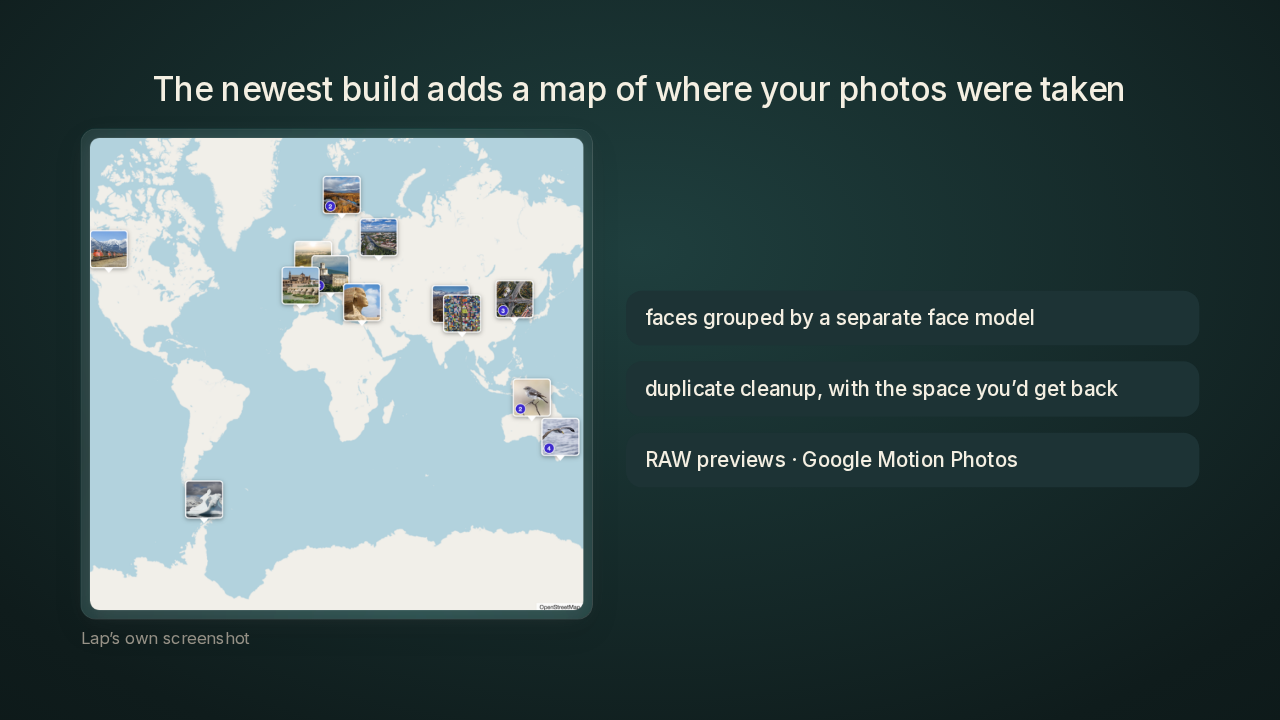The width and height of the screenshot is (1280, 720).
Task: Open the Sphinx photo pin over Egypt
Action: point(362,302)
